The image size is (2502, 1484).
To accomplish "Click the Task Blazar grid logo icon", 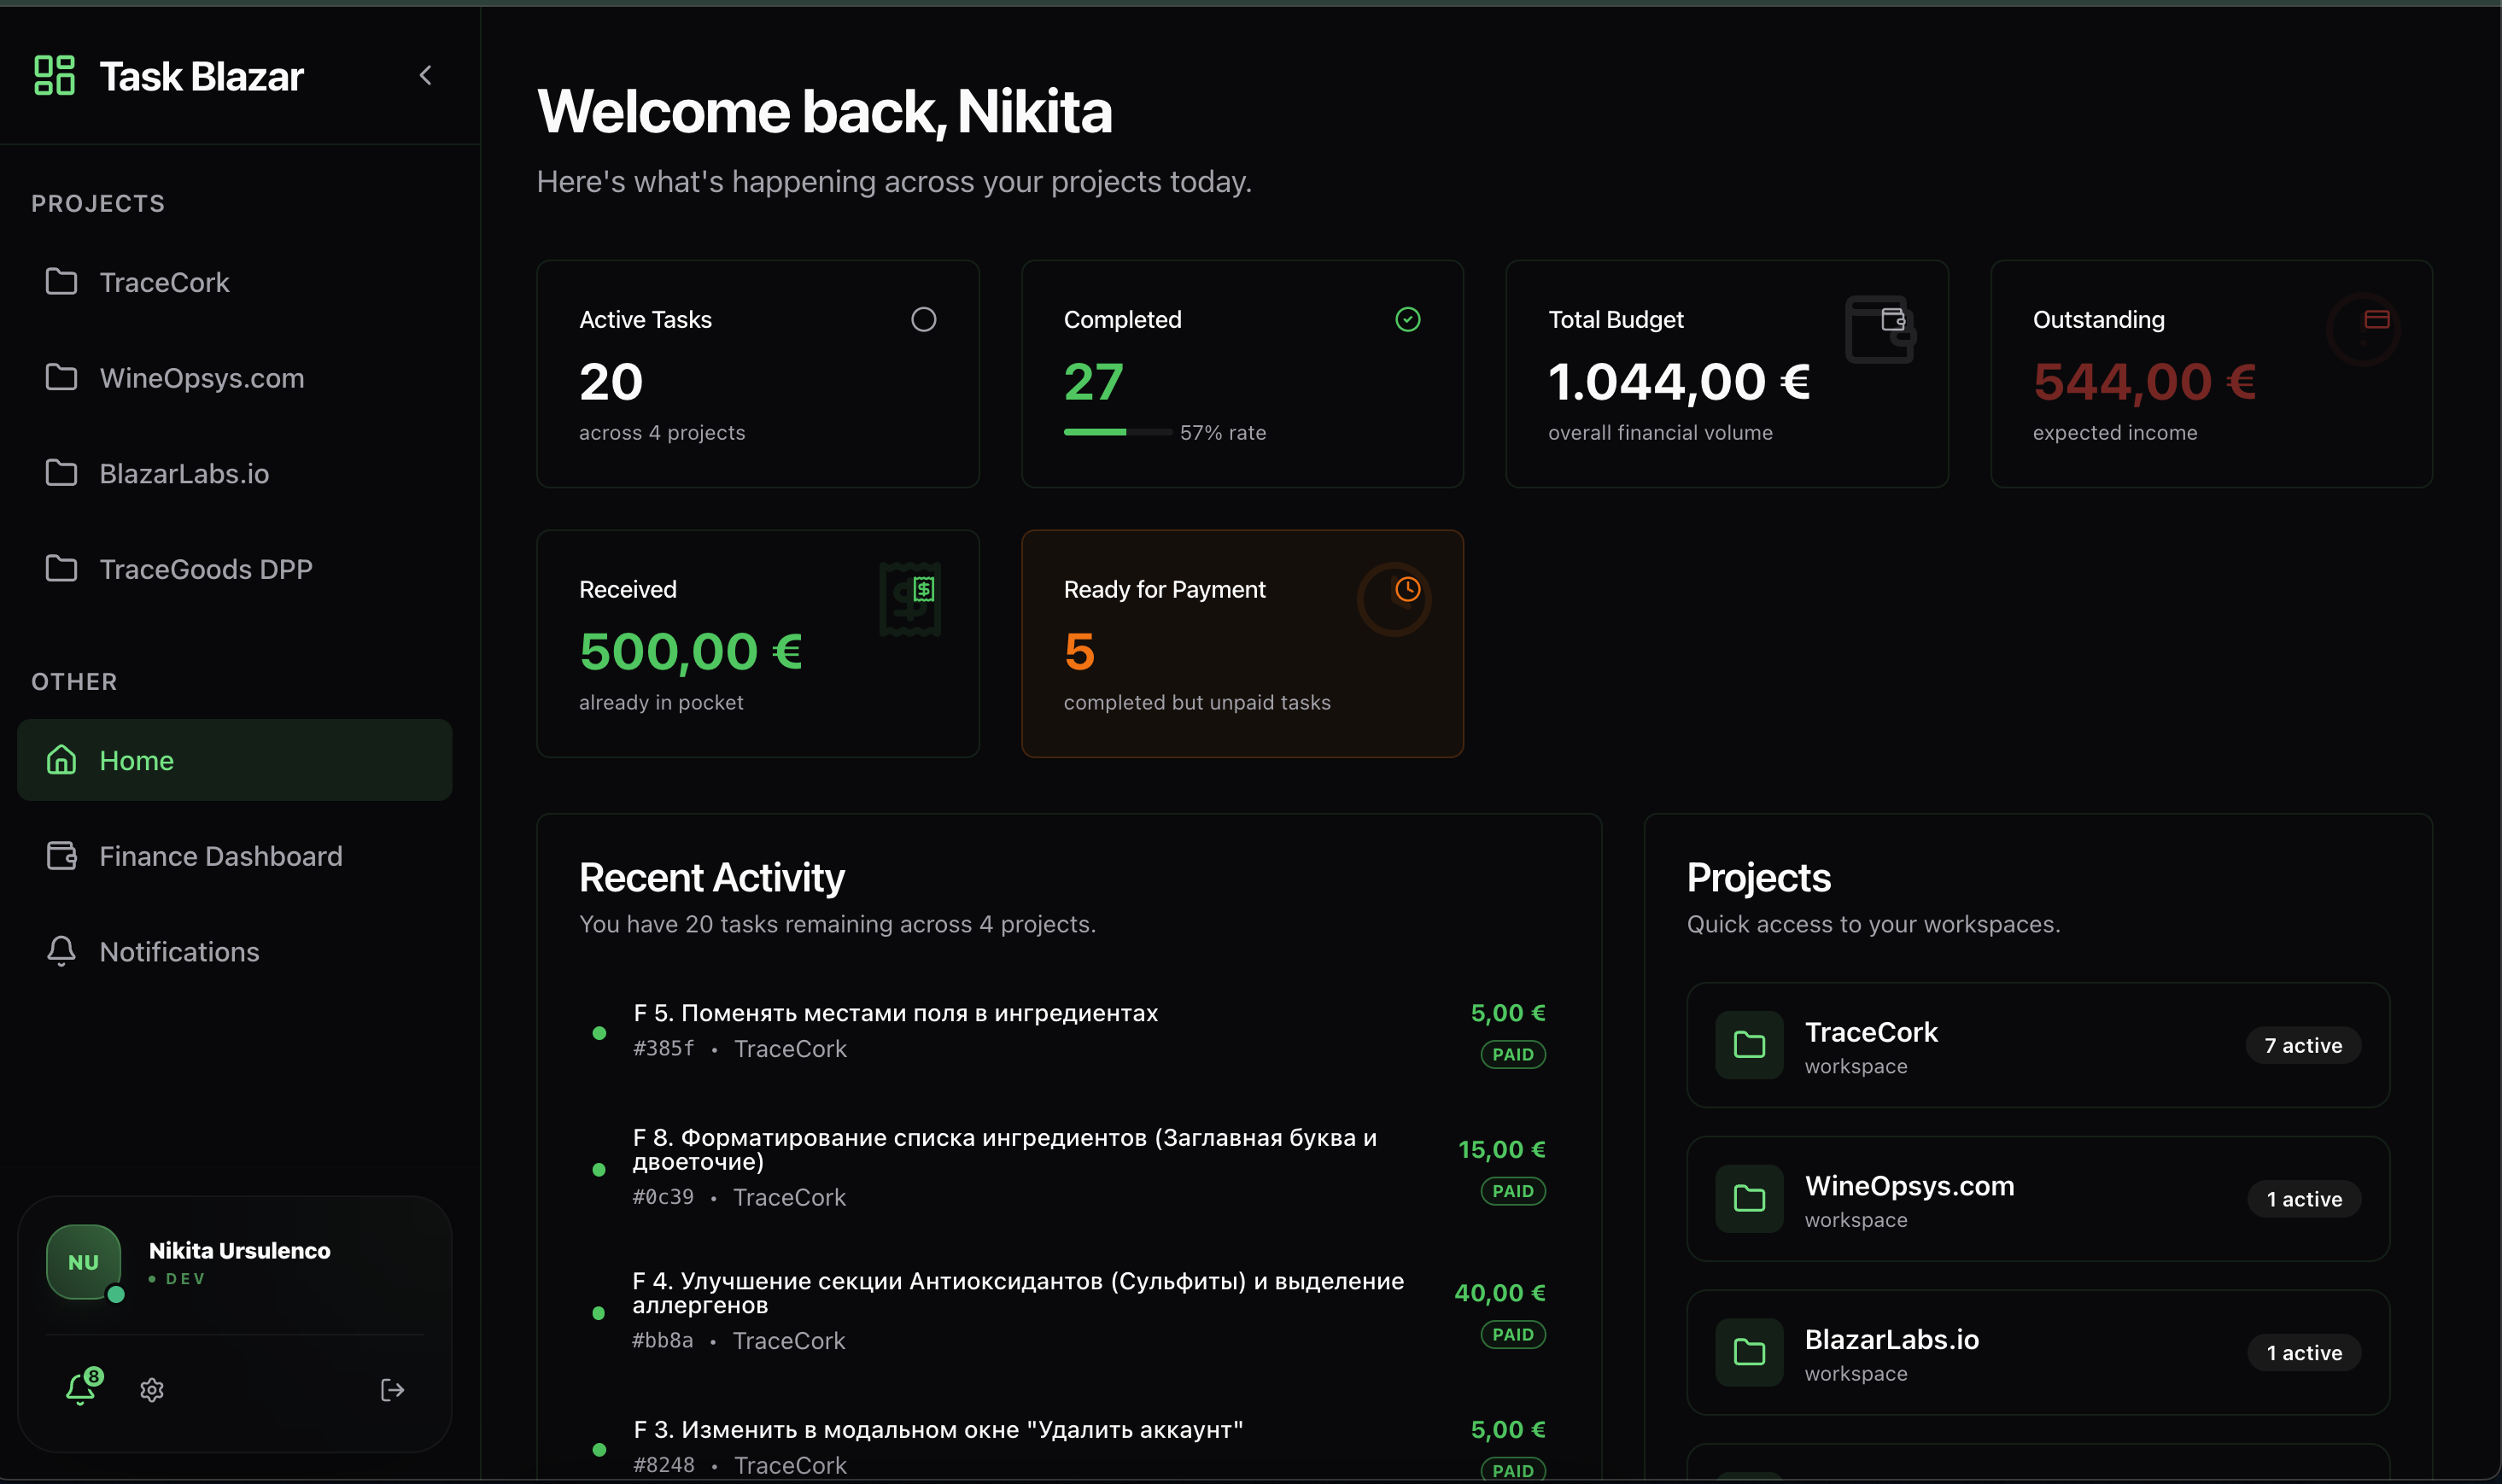I will click(54, 76).
